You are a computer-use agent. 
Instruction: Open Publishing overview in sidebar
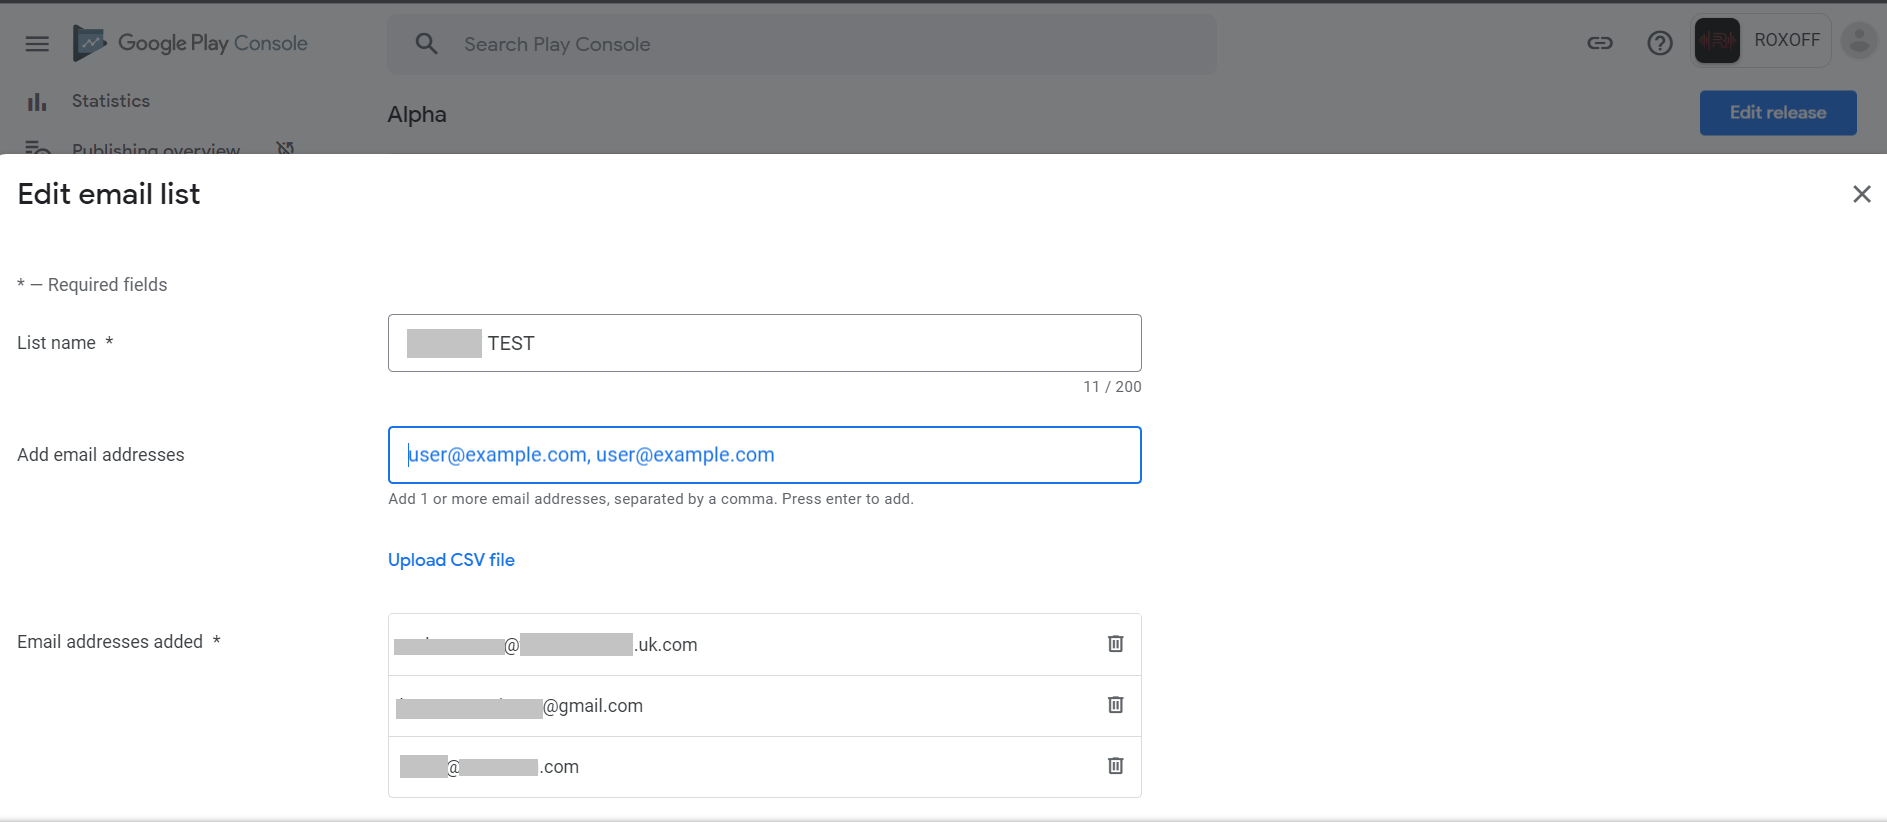point(156,149)
